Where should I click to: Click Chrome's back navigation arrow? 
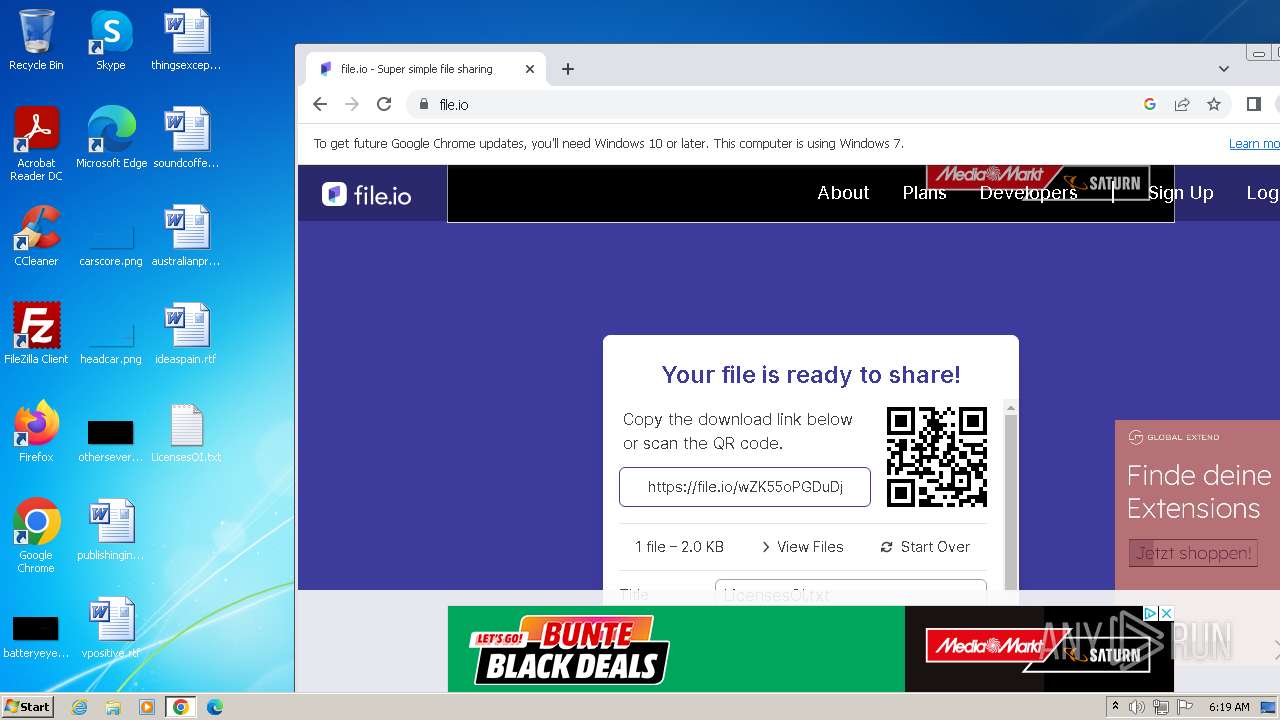[x=320, y=104]
